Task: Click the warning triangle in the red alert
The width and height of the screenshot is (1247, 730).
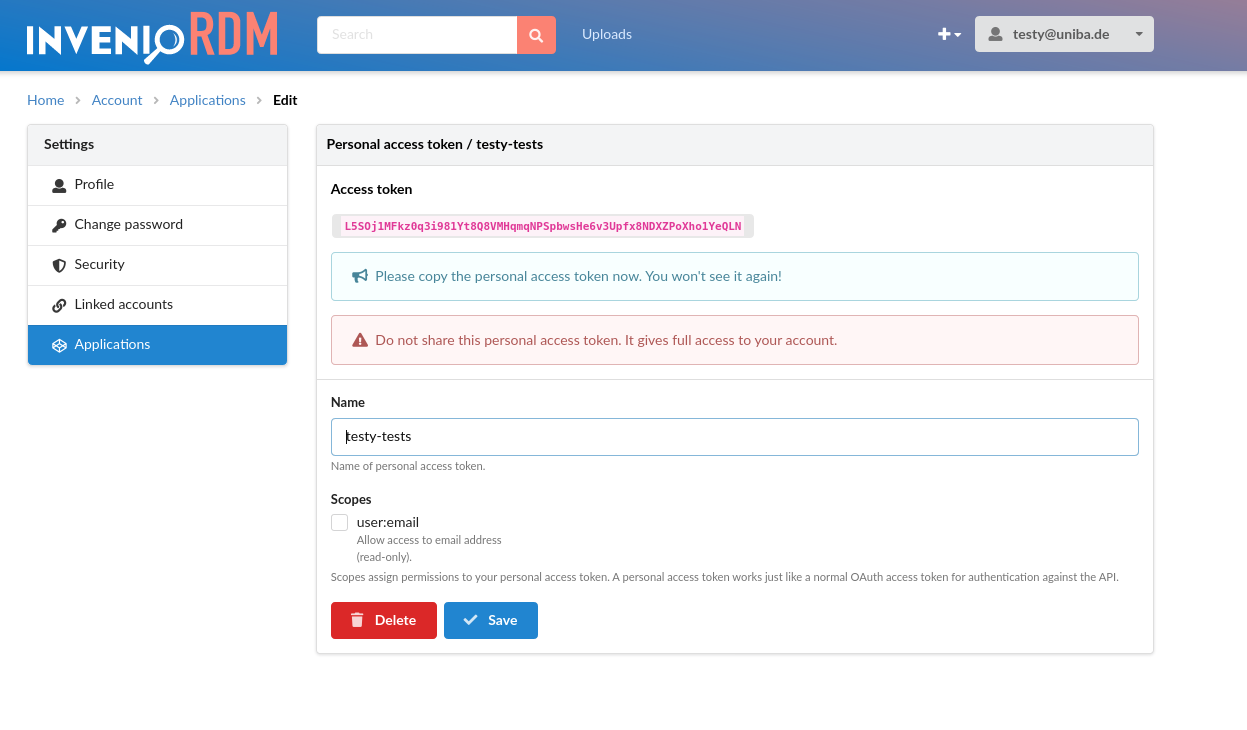Action: pos(359,339)
